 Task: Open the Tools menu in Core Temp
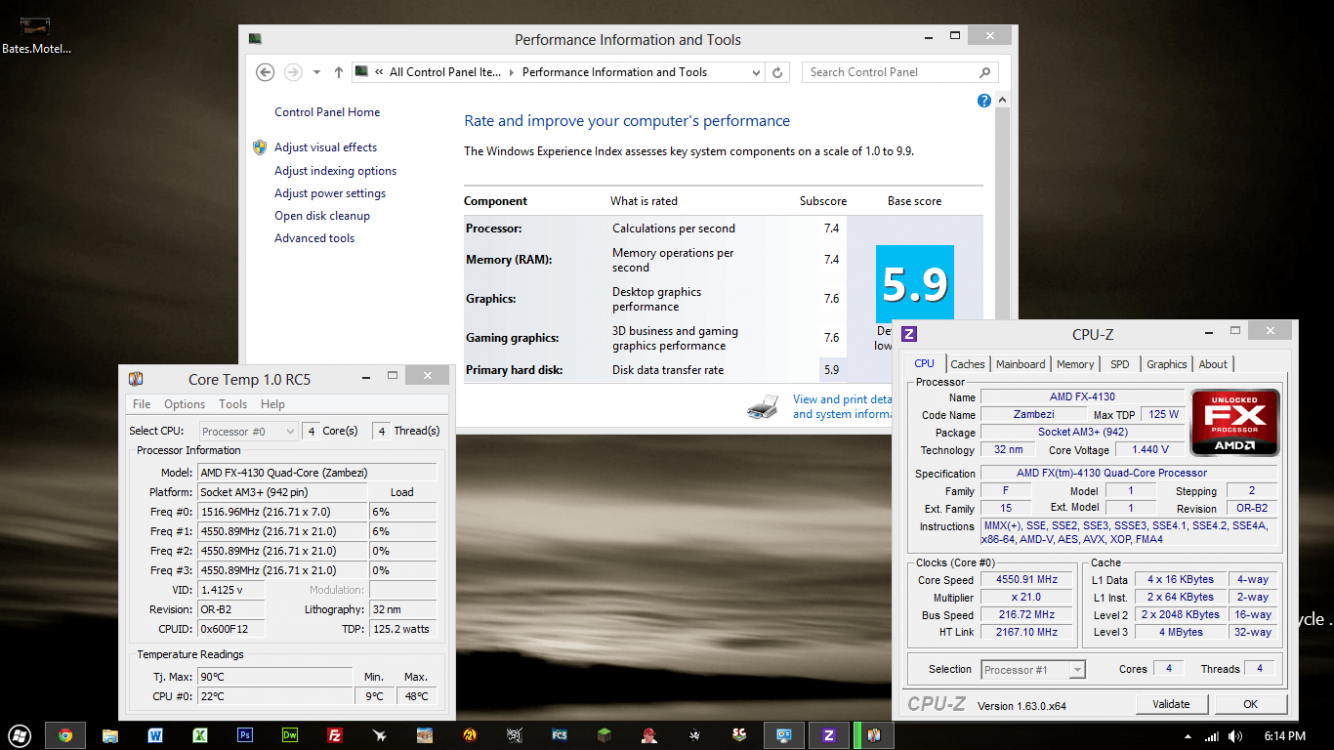click(233, 404)
